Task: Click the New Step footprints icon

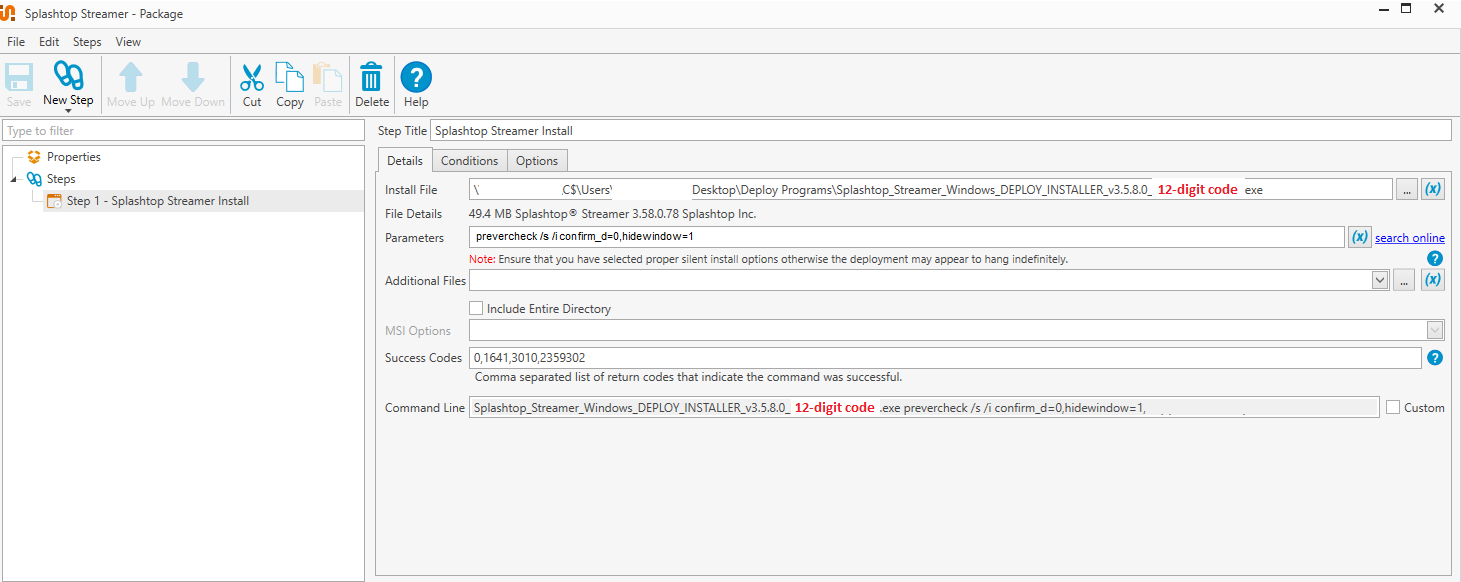Action: [x=68, y=76]
